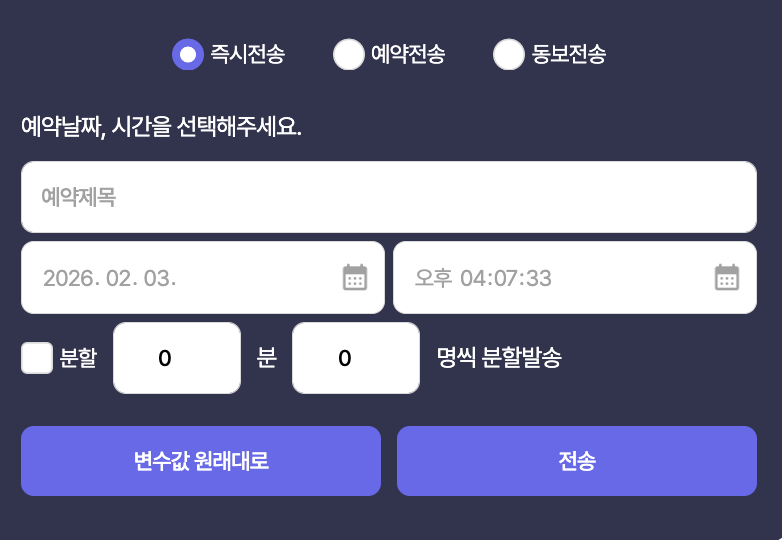Screen dimensions: 782x540
Task: Focus the date field showing 2026. 02. 03.
Action: tap(180, 277)
